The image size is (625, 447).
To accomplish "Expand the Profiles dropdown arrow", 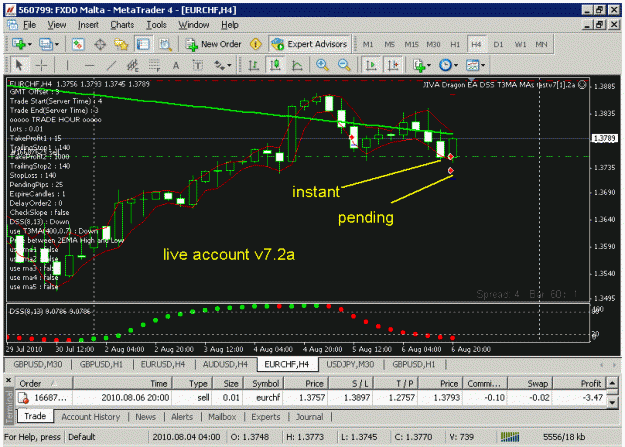I will (57, 44).
